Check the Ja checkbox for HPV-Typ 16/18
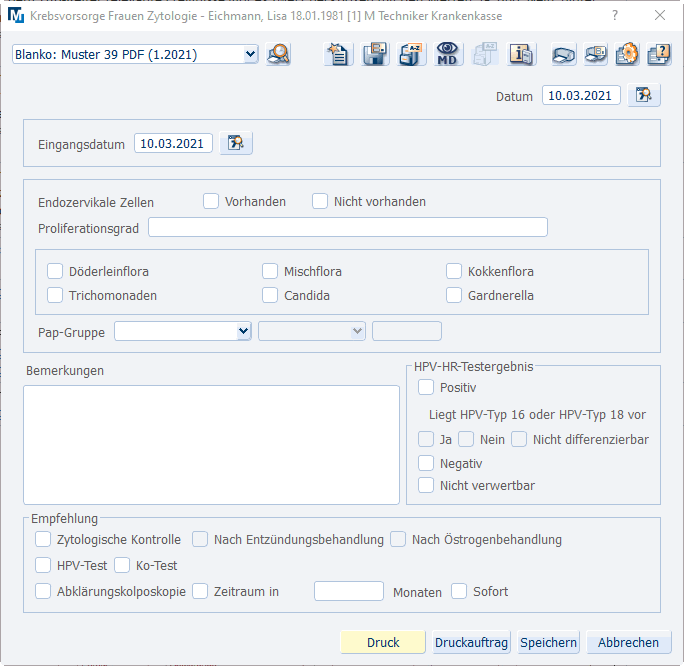684x666 pixels. (x=426, y=439)
